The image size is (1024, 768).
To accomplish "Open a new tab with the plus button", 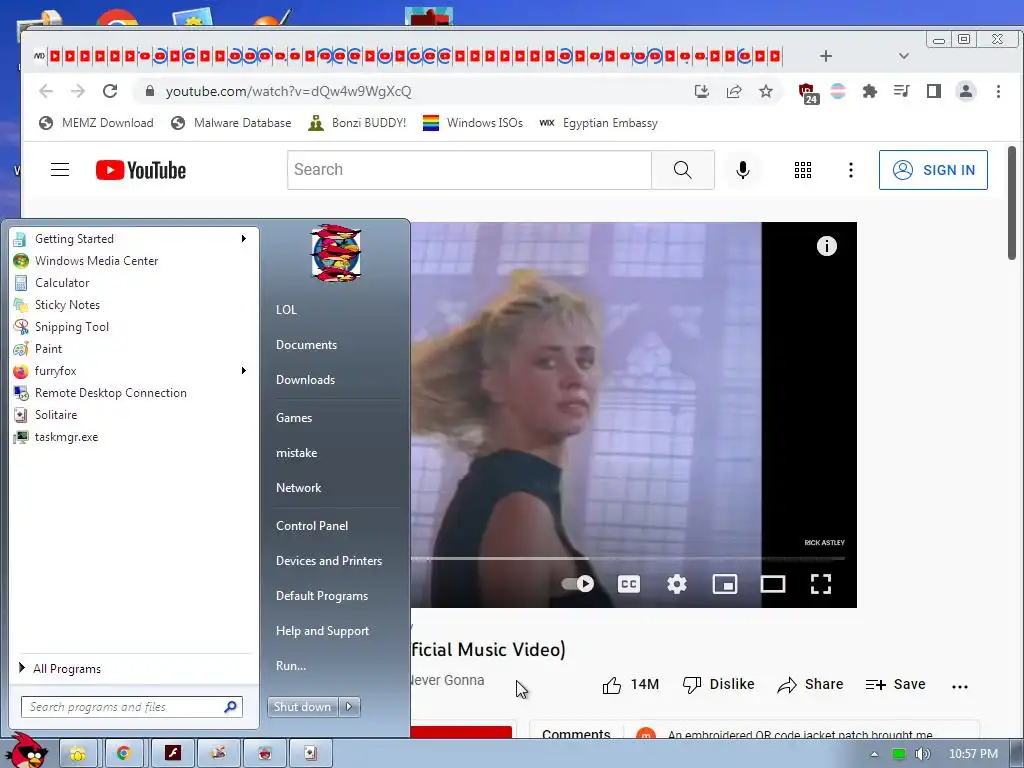I will (x=825, y=56).
